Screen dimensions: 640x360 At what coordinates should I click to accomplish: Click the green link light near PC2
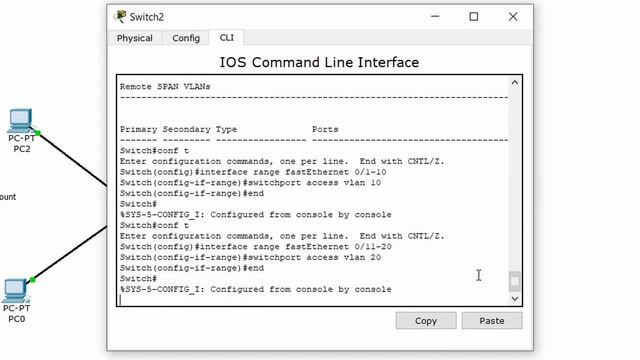(38, 133)
